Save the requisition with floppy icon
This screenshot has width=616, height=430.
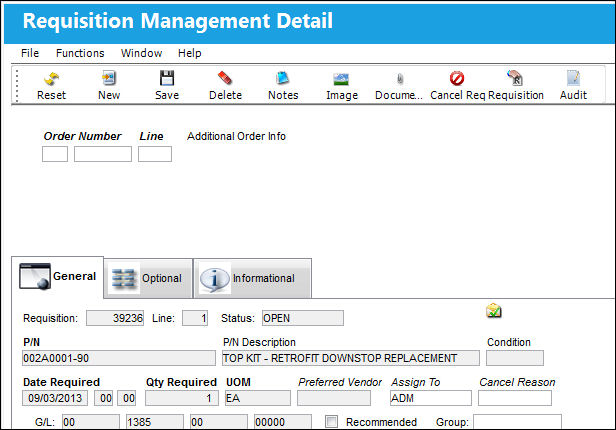(167, 78)
